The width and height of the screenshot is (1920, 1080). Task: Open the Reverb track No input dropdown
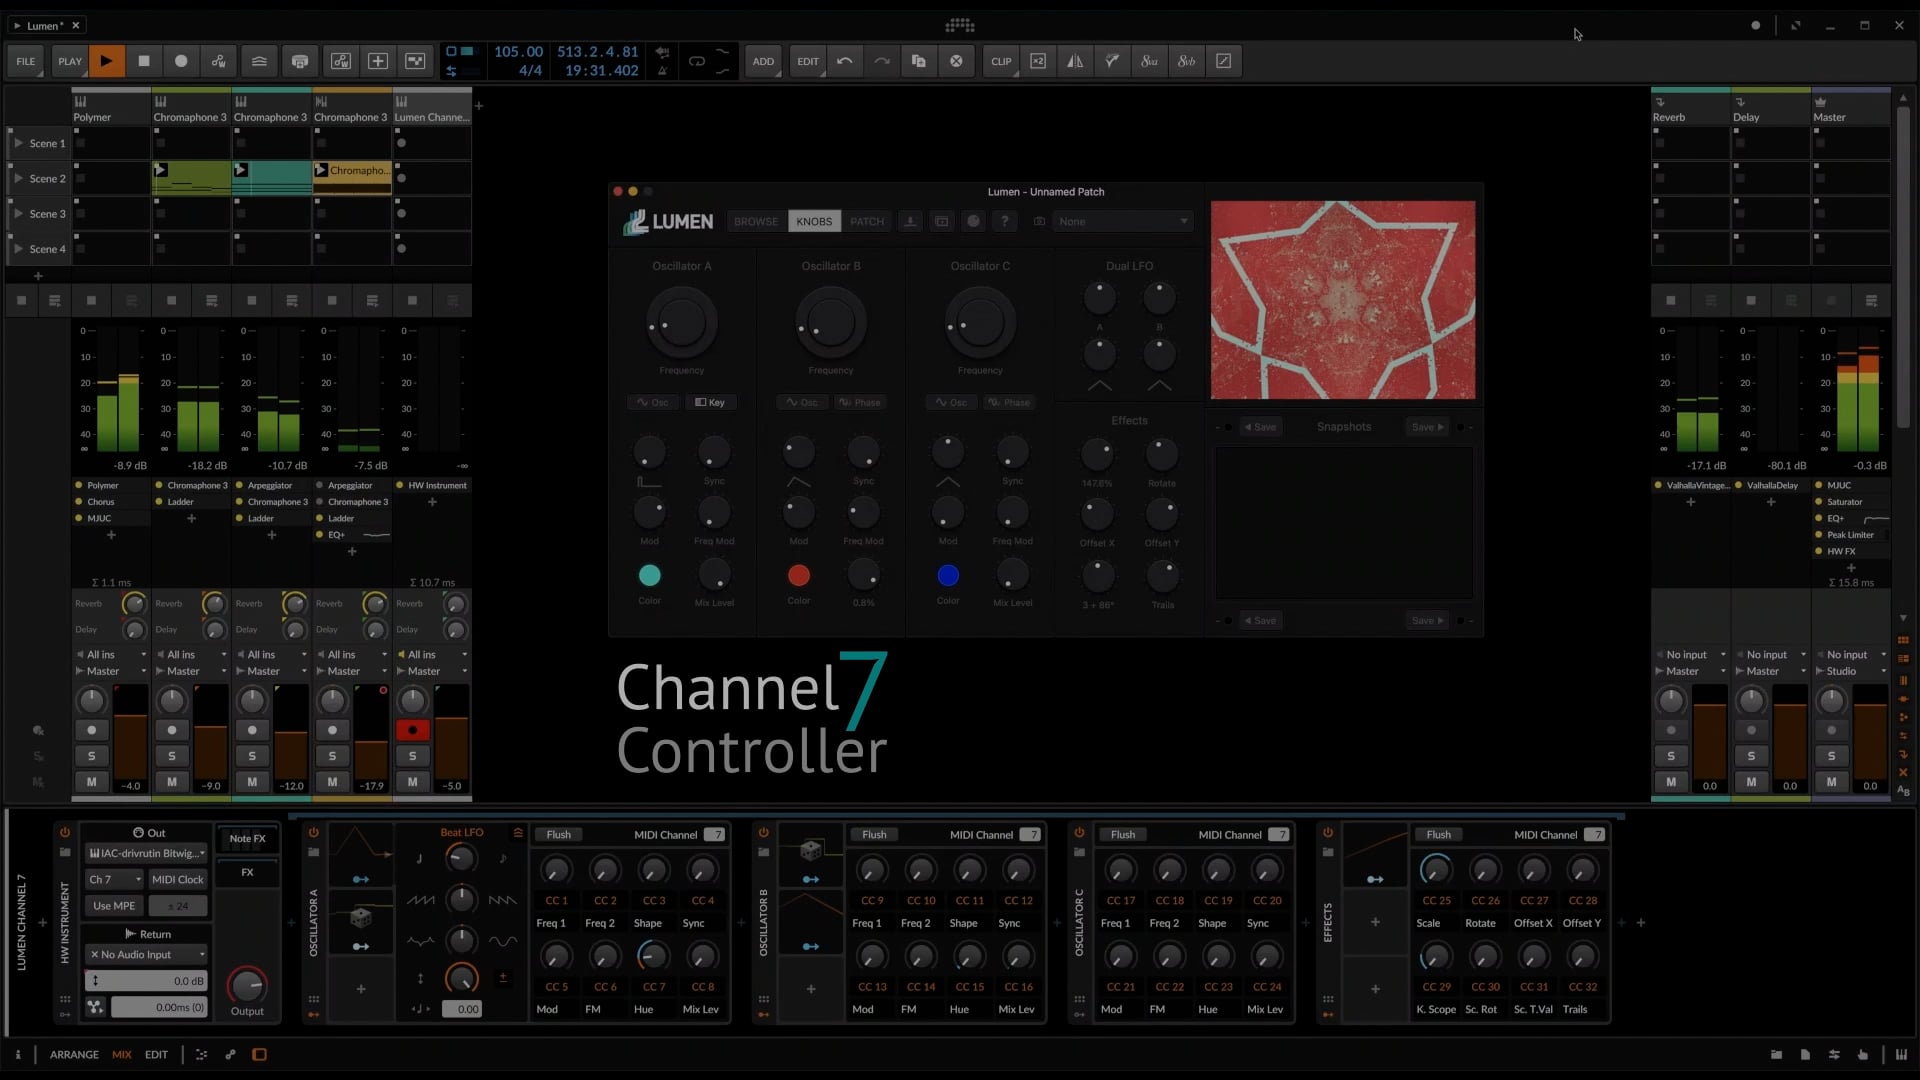pos(1689,655)
